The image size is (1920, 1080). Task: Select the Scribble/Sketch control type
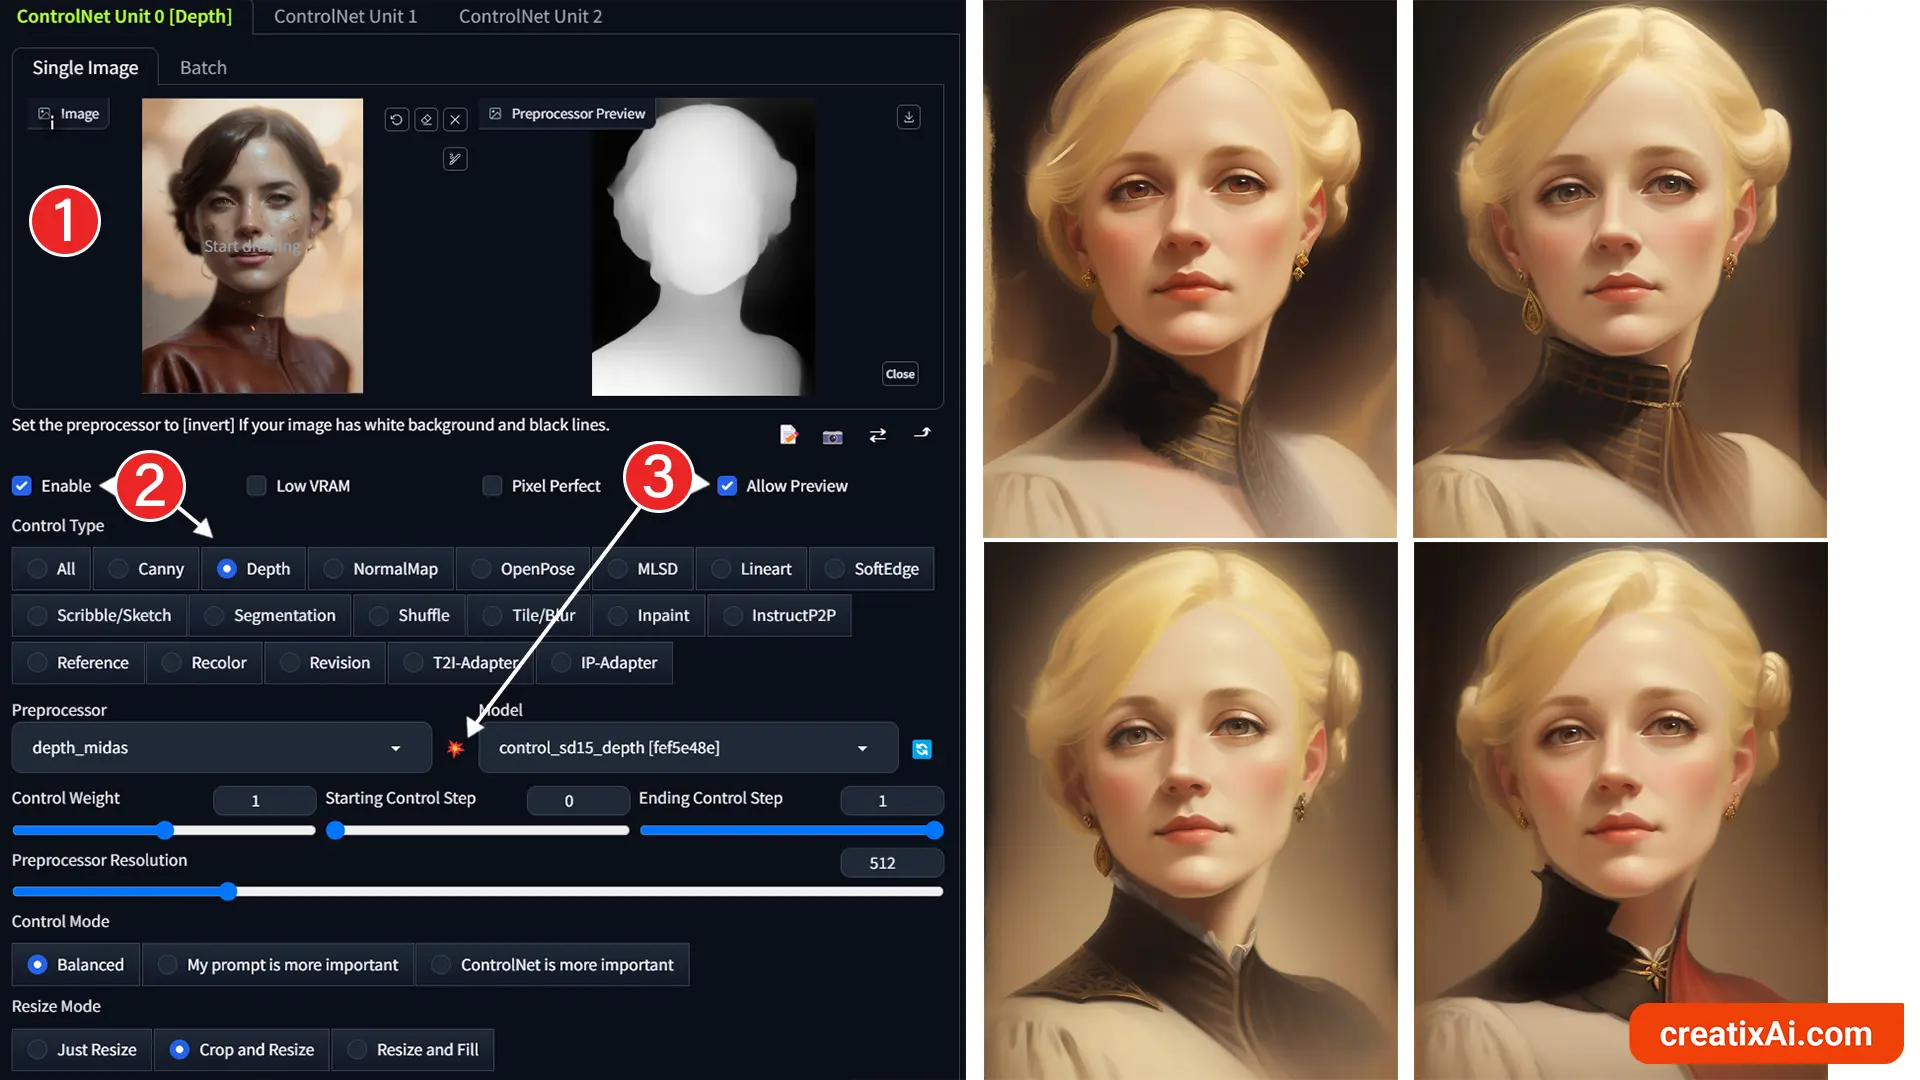[99, 616]
